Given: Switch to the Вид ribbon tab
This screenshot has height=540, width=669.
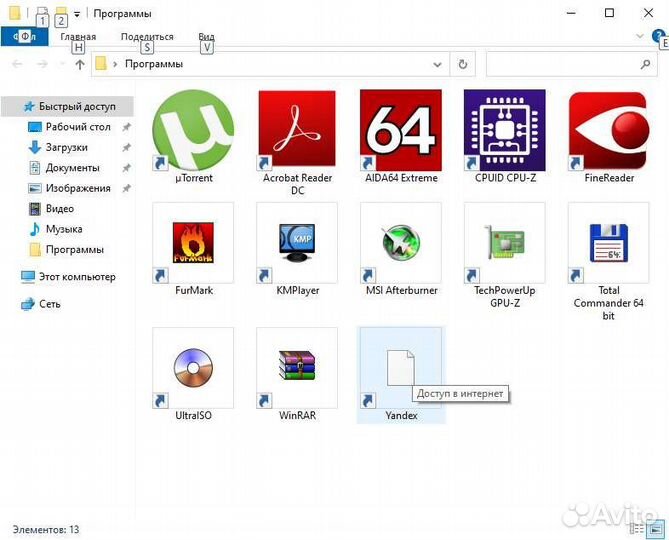Looking at the screenshot, I should coord(206,37).
